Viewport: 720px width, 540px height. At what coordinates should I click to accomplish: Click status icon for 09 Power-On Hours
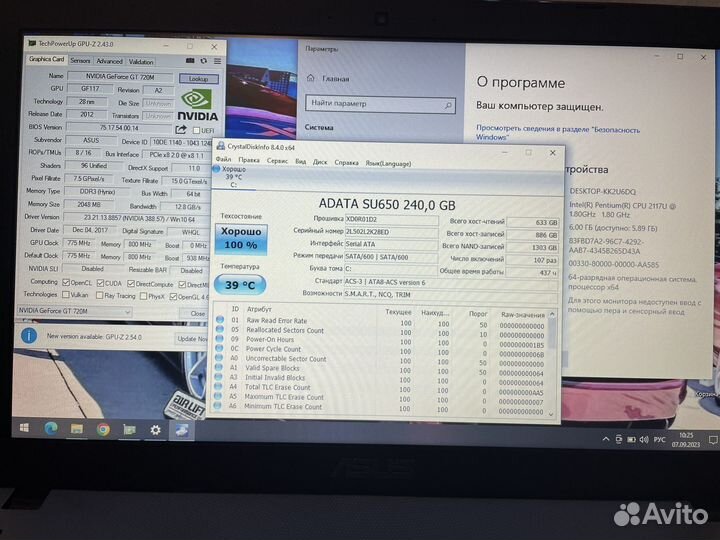(219, 338)
